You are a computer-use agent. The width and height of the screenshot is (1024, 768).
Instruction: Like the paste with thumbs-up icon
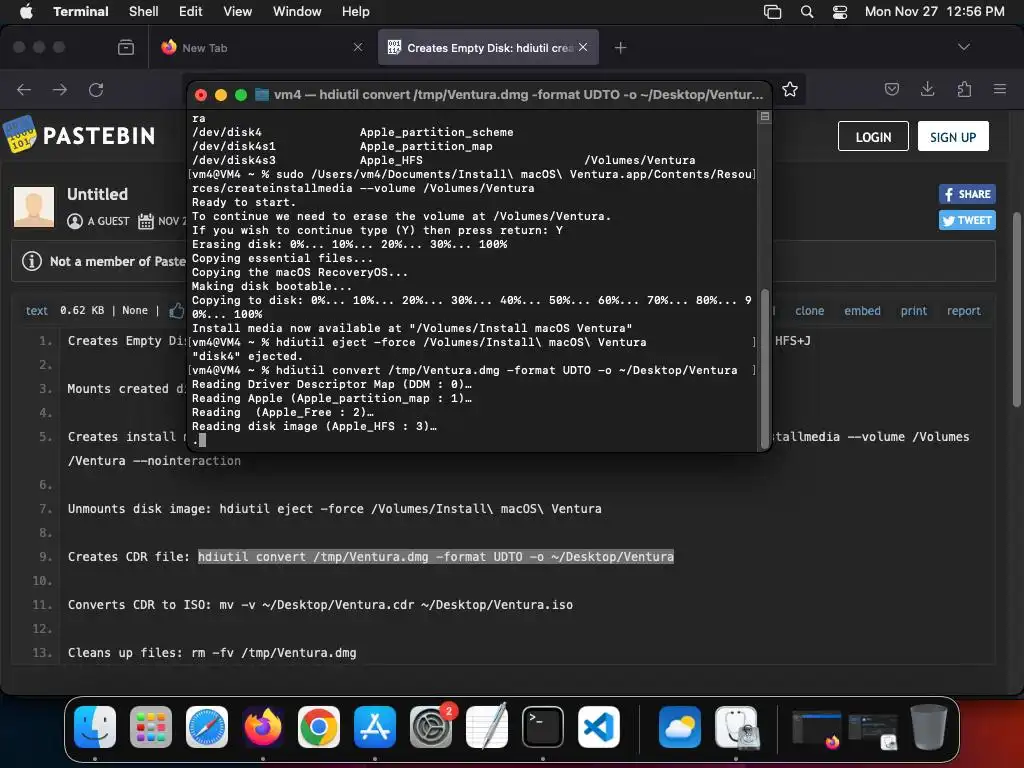pos(176,310)
